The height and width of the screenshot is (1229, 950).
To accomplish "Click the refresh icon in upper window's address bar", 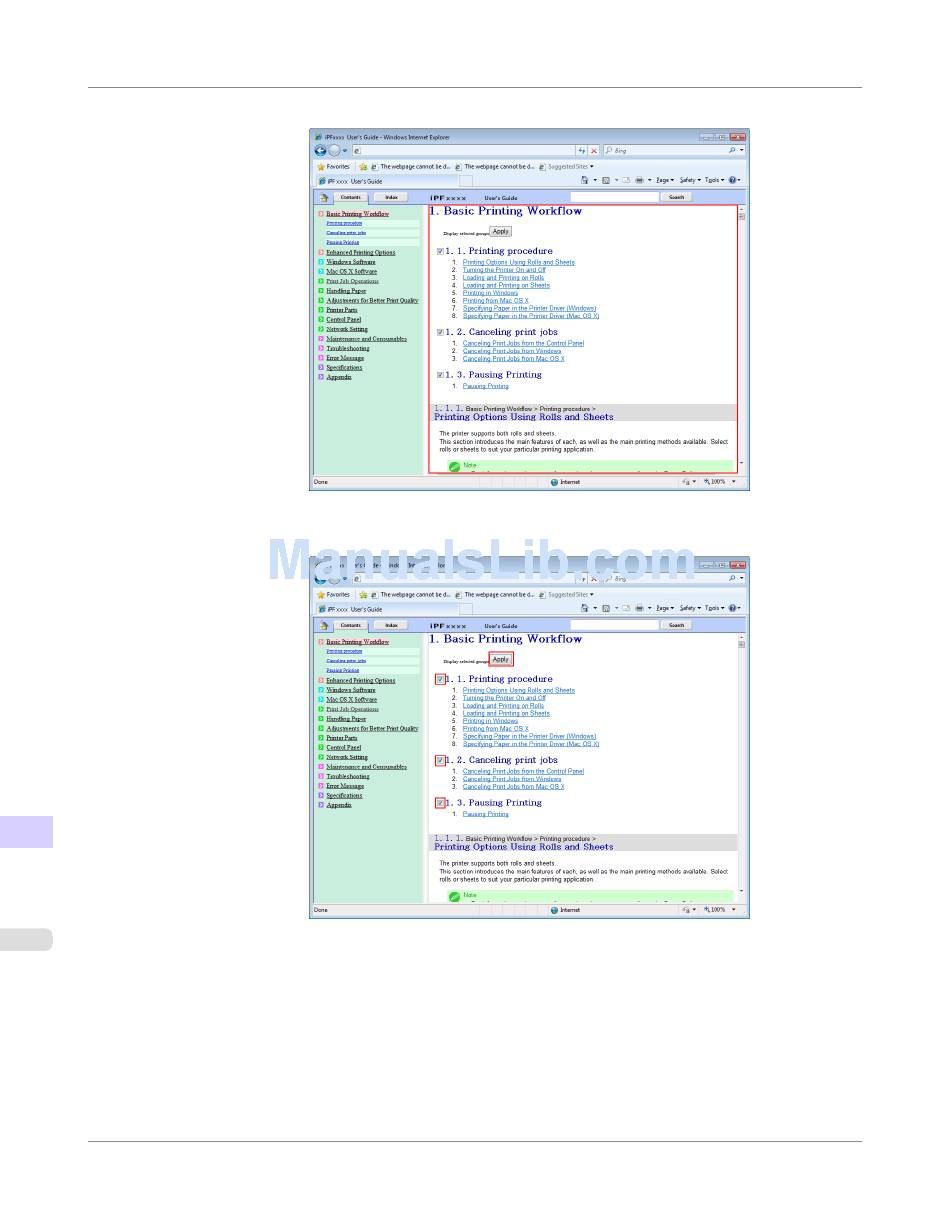I will [583, 150].
